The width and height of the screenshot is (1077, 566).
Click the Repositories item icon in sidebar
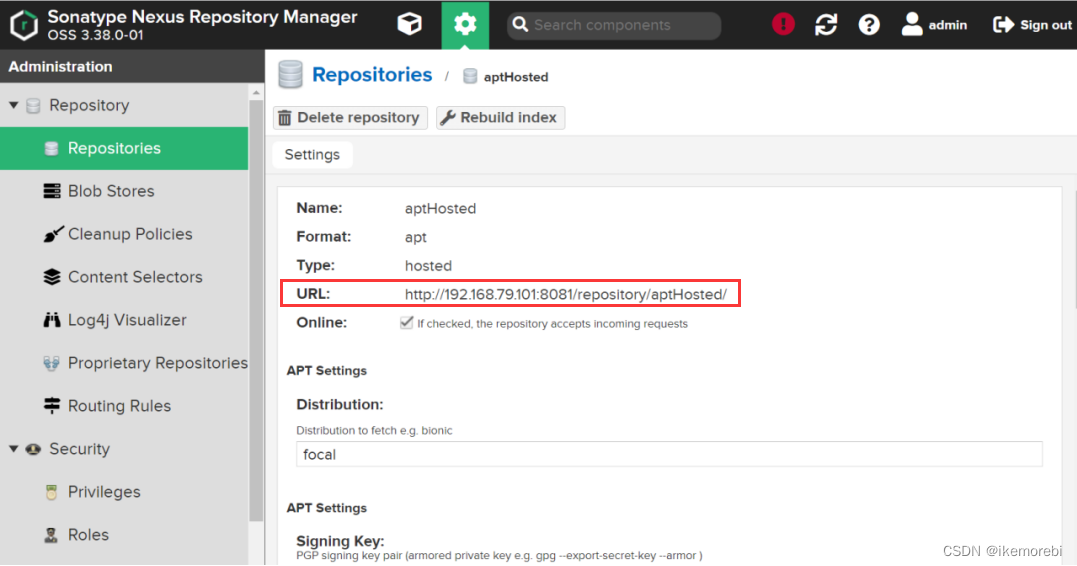52,148
